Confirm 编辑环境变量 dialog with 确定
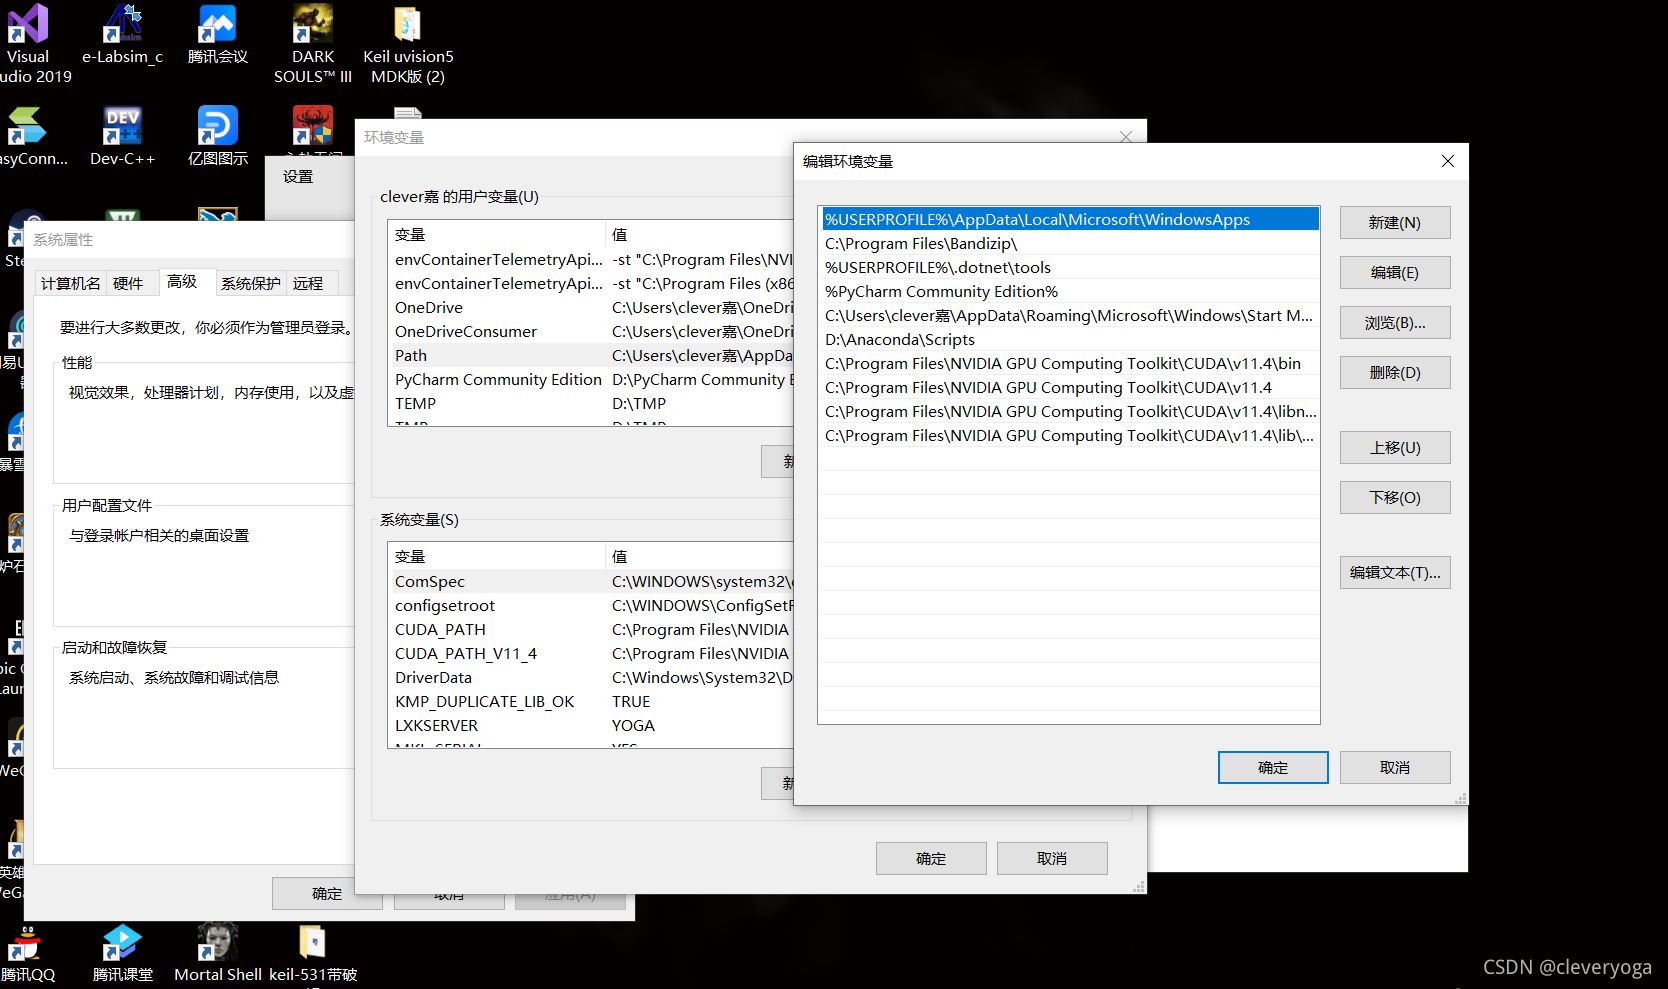This screenshot has width=1668, height=989. coord(1273,768)
